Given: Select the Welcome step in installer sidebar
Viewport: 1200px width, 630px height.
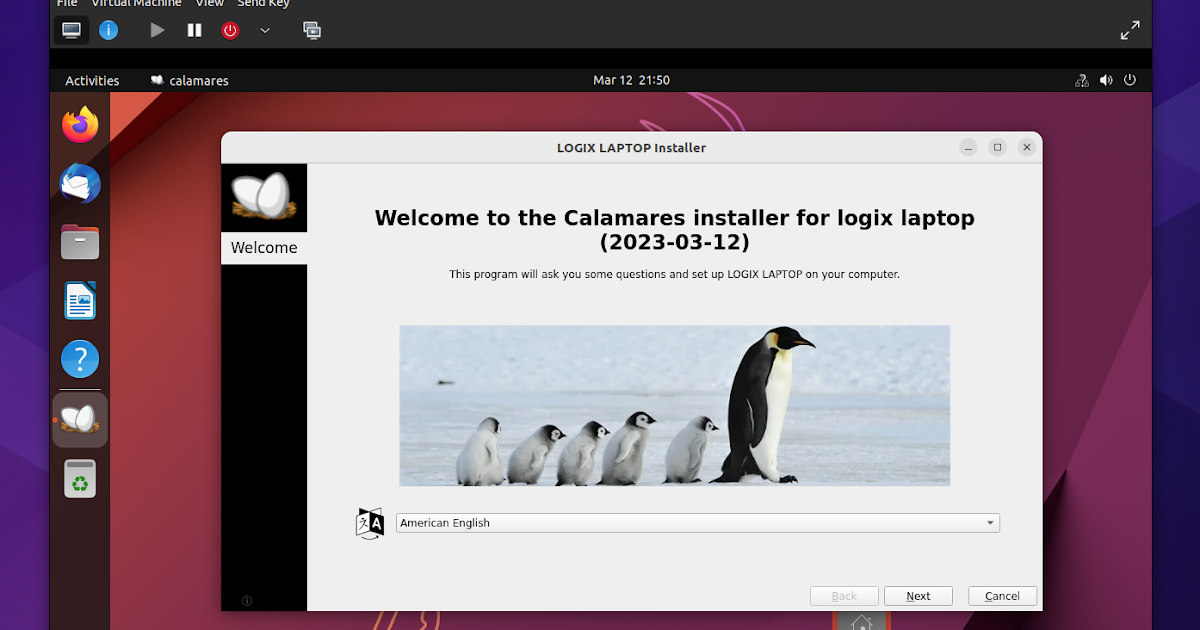Looking at the screenshot, I should [x=264, y=248].
